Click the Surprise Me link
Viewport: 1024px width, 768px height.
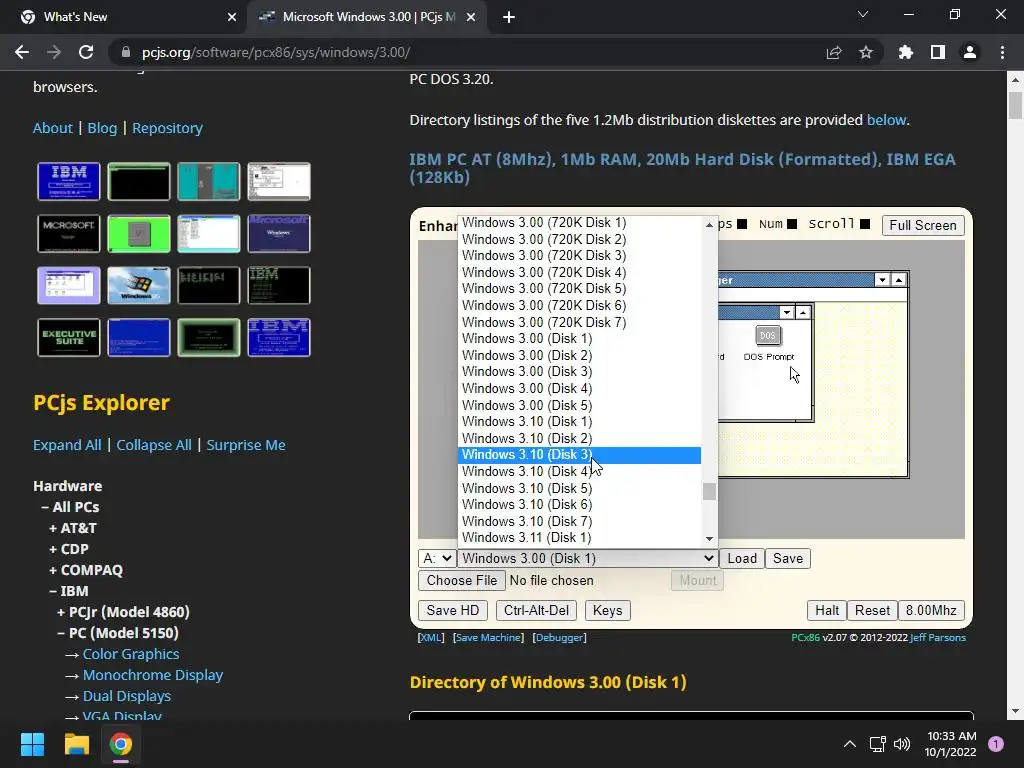click(x=246, y=445)
